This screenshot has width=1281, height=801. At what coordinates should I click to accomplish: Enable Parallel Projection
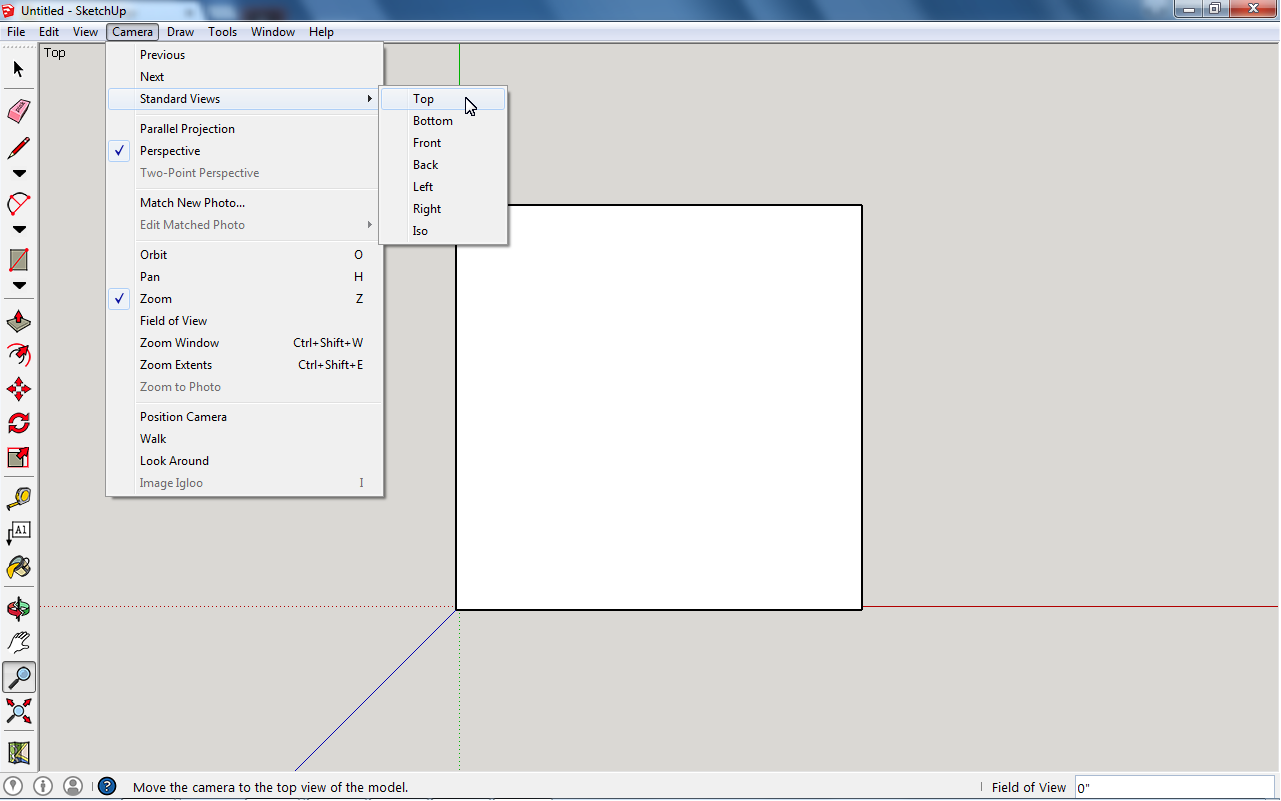[x=187, y=128]
